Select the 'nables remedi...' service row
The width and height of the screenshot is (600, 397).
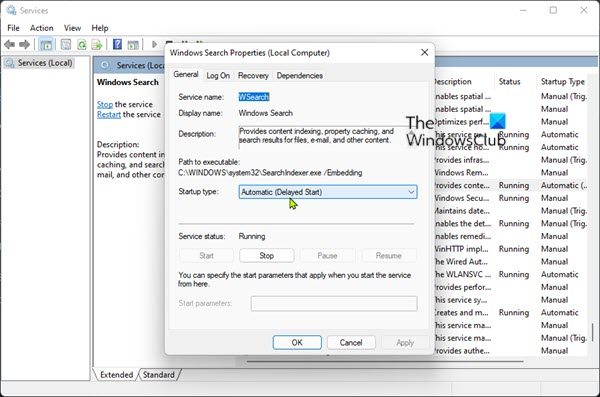(x=511, y=236)
